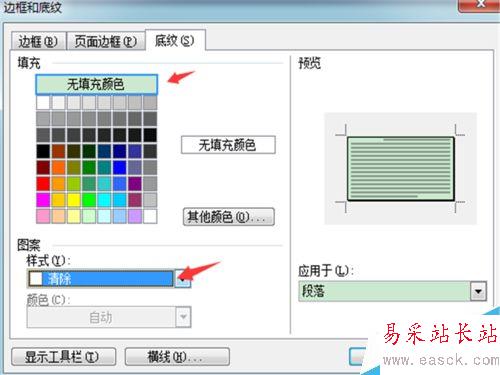Image resolution: width=500 pixels, height=375 pixels.
Task: Pick the dark yellow (olive) swatch beside orange
Action: (x=74, y=167)
